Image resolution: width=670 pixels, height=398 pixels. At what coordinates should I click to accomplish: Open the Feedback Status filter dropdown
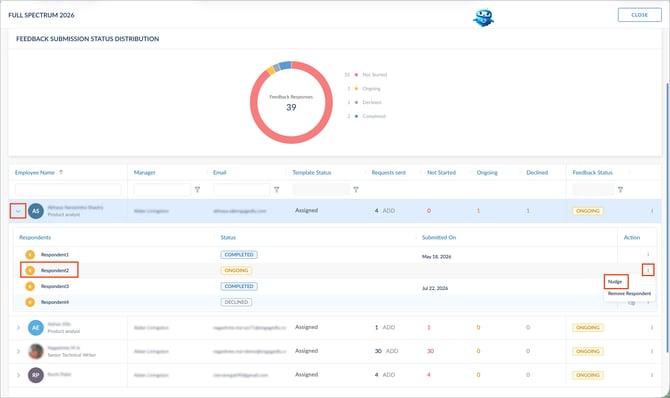tap(593, 189)
